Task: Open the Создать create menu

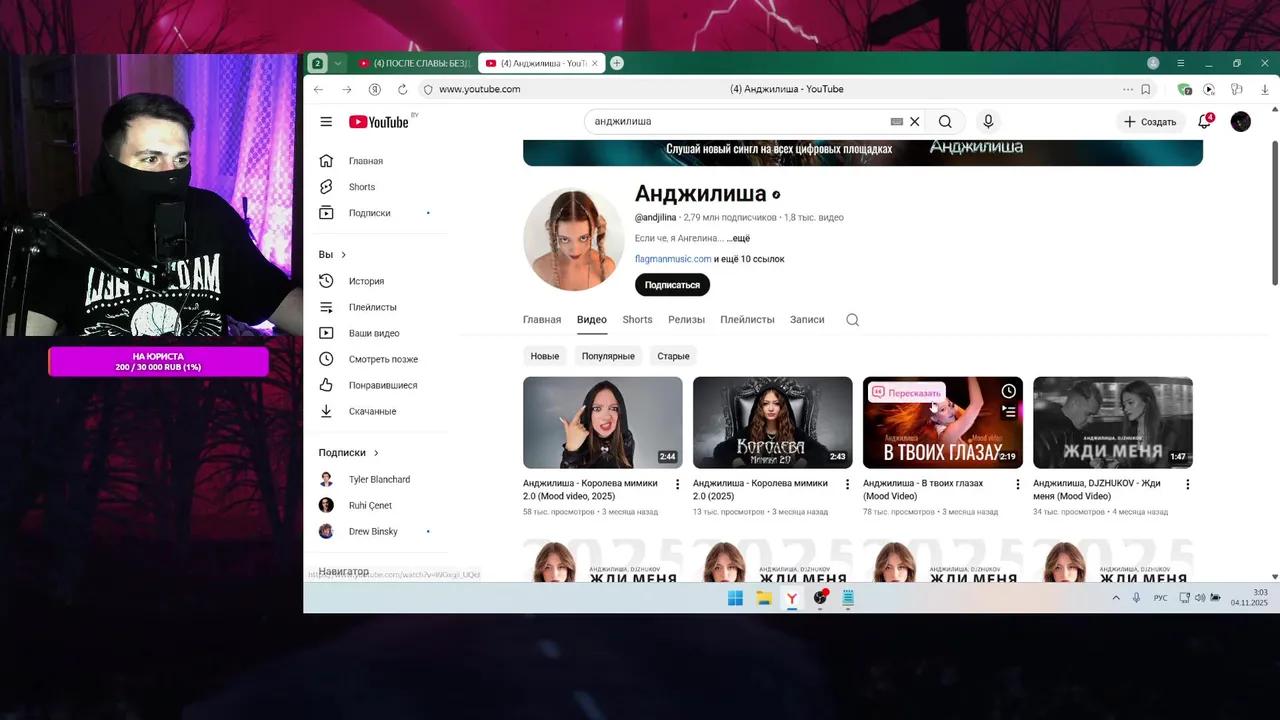Action: coord(1149,122)
